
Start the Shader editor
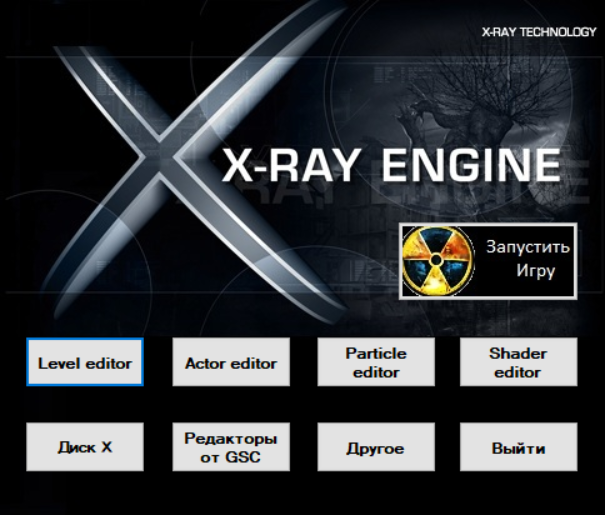click(519, 362)
